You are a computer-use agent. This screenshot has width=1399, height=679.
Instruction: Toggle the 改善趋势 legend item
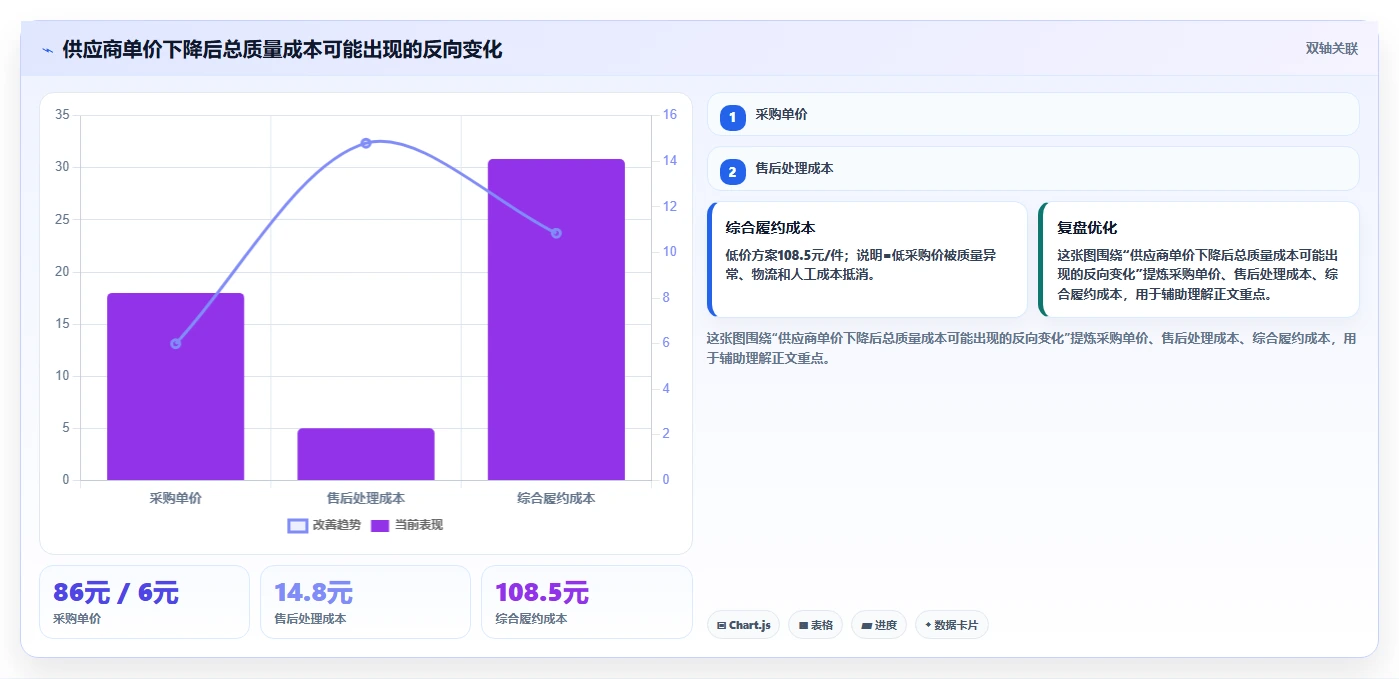click(324, 525)
